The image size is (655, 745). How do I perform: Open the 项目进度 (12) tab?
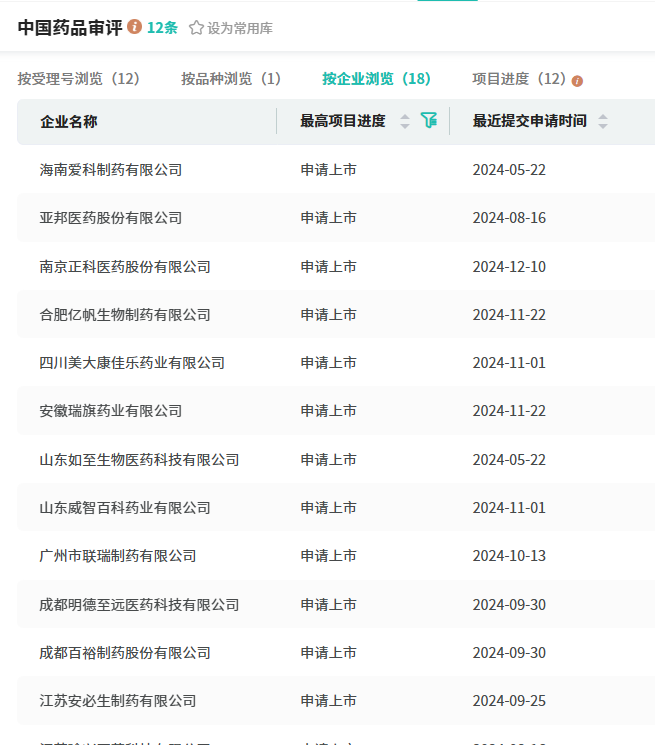(519, 79)
